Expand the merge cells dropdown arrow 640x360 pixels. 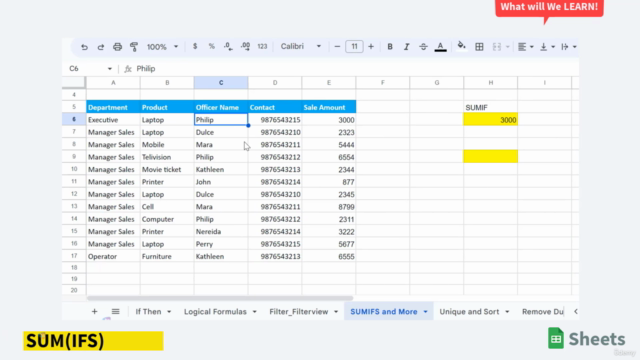(508, 47)
